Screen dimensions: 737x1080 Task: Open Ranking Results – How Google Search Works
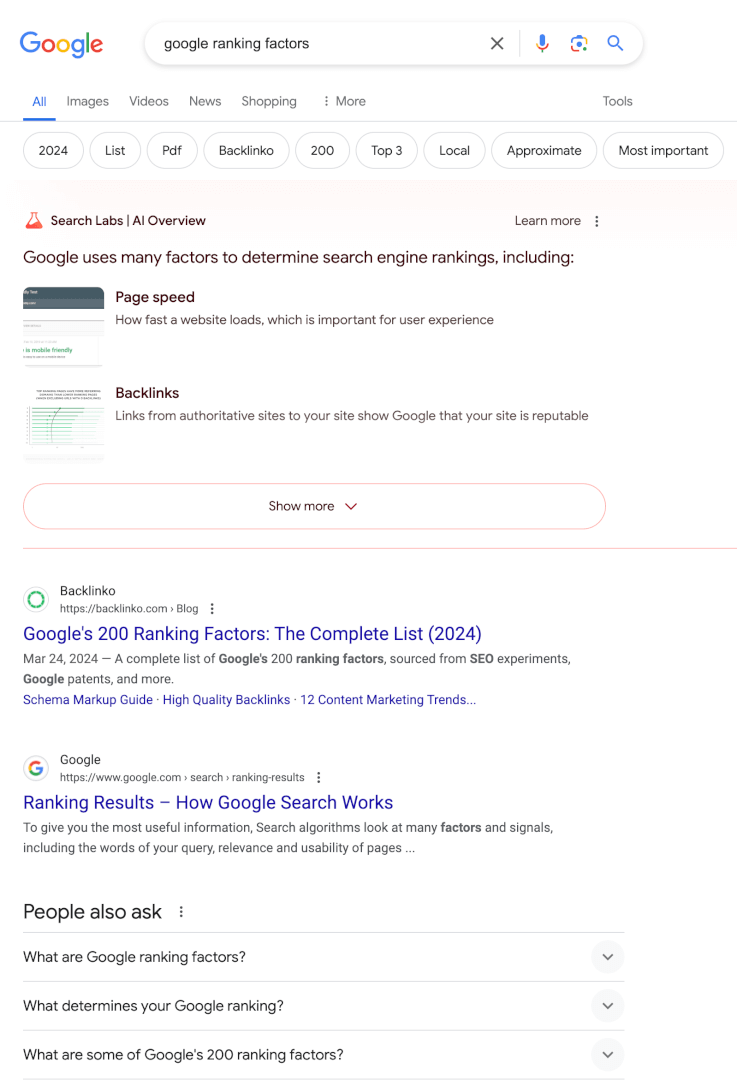[x=208, y=802]
